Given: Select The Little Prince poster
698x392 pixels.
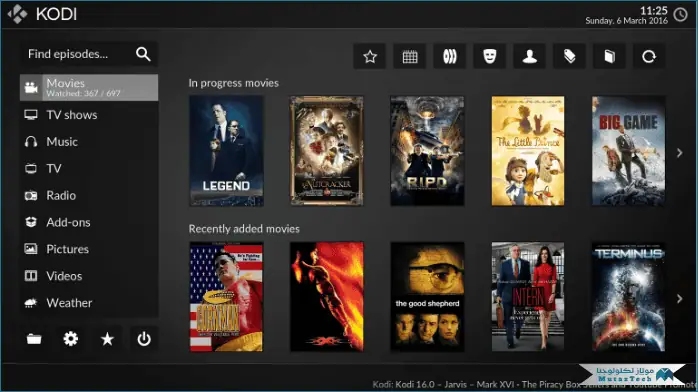Looking at the screenshot, I should 528,151.
